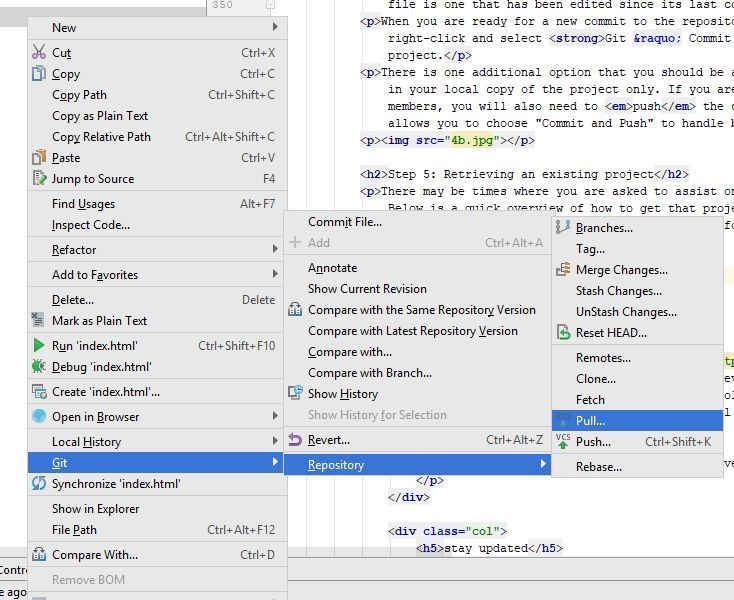Choose Stash Changes... option

pyautogui.click(x=618, y=291)
